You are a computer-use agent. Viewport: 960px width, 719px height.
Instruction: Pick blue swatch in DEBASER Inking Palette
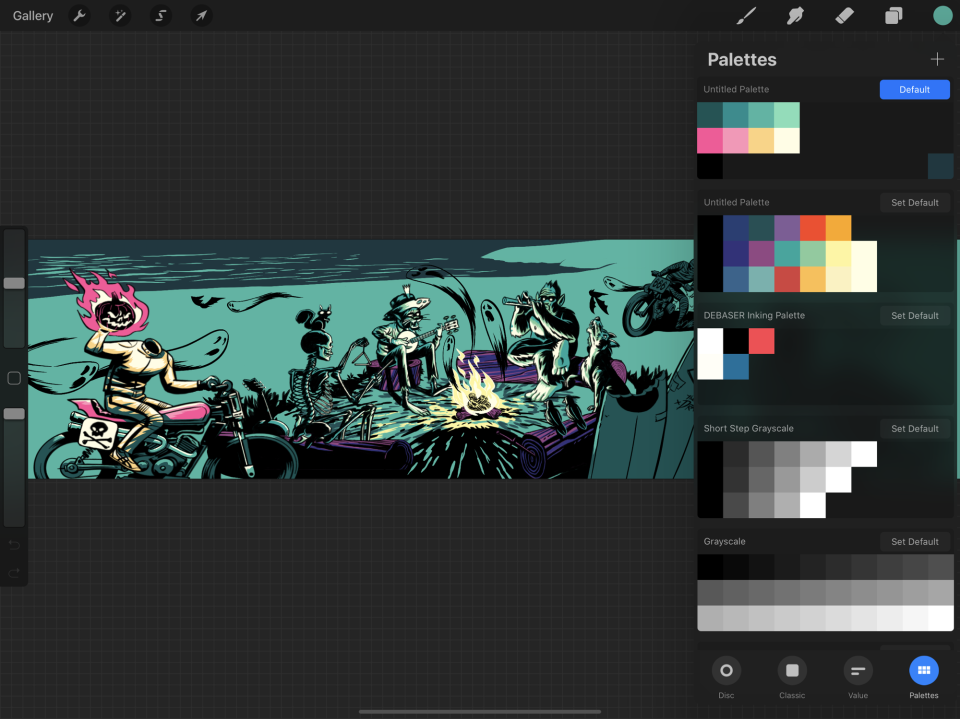coord(735,367)
